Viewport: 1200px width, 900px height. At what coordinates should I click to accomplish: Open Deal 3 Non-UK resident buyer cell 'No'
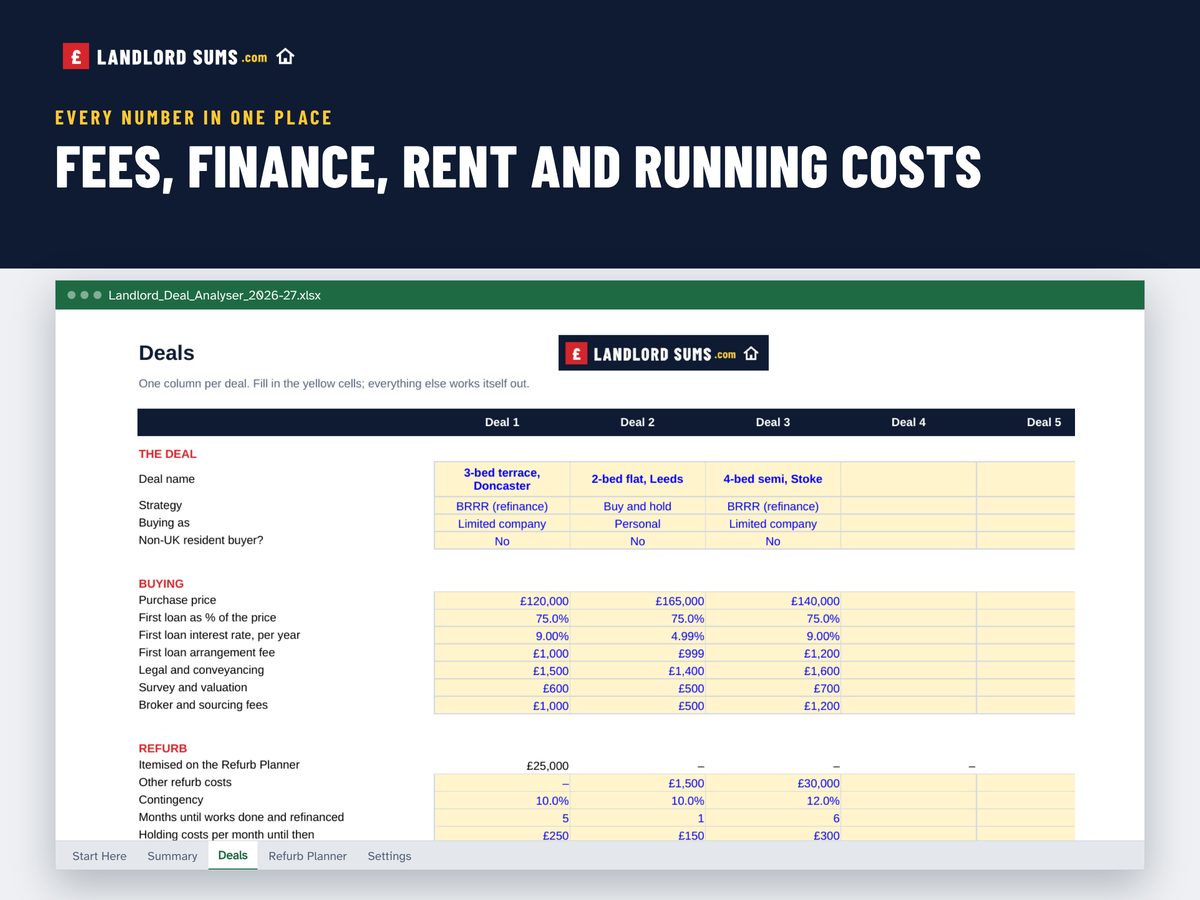coord(773,541)
